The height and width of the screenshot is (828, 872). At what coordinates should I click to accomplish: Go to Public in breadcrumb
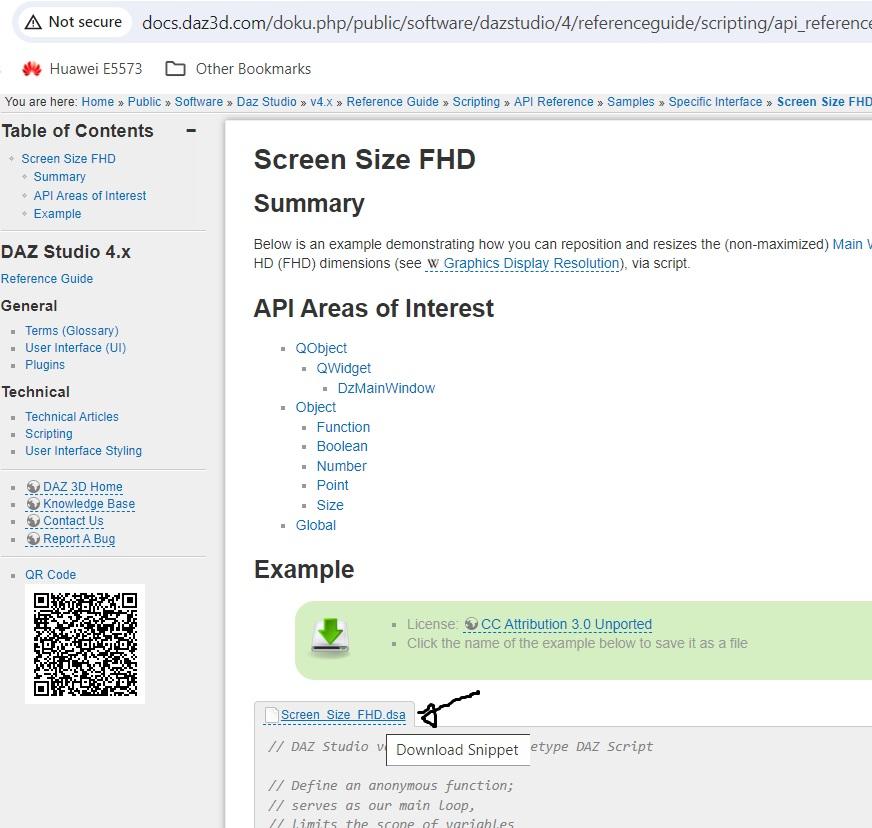(145, 102)
